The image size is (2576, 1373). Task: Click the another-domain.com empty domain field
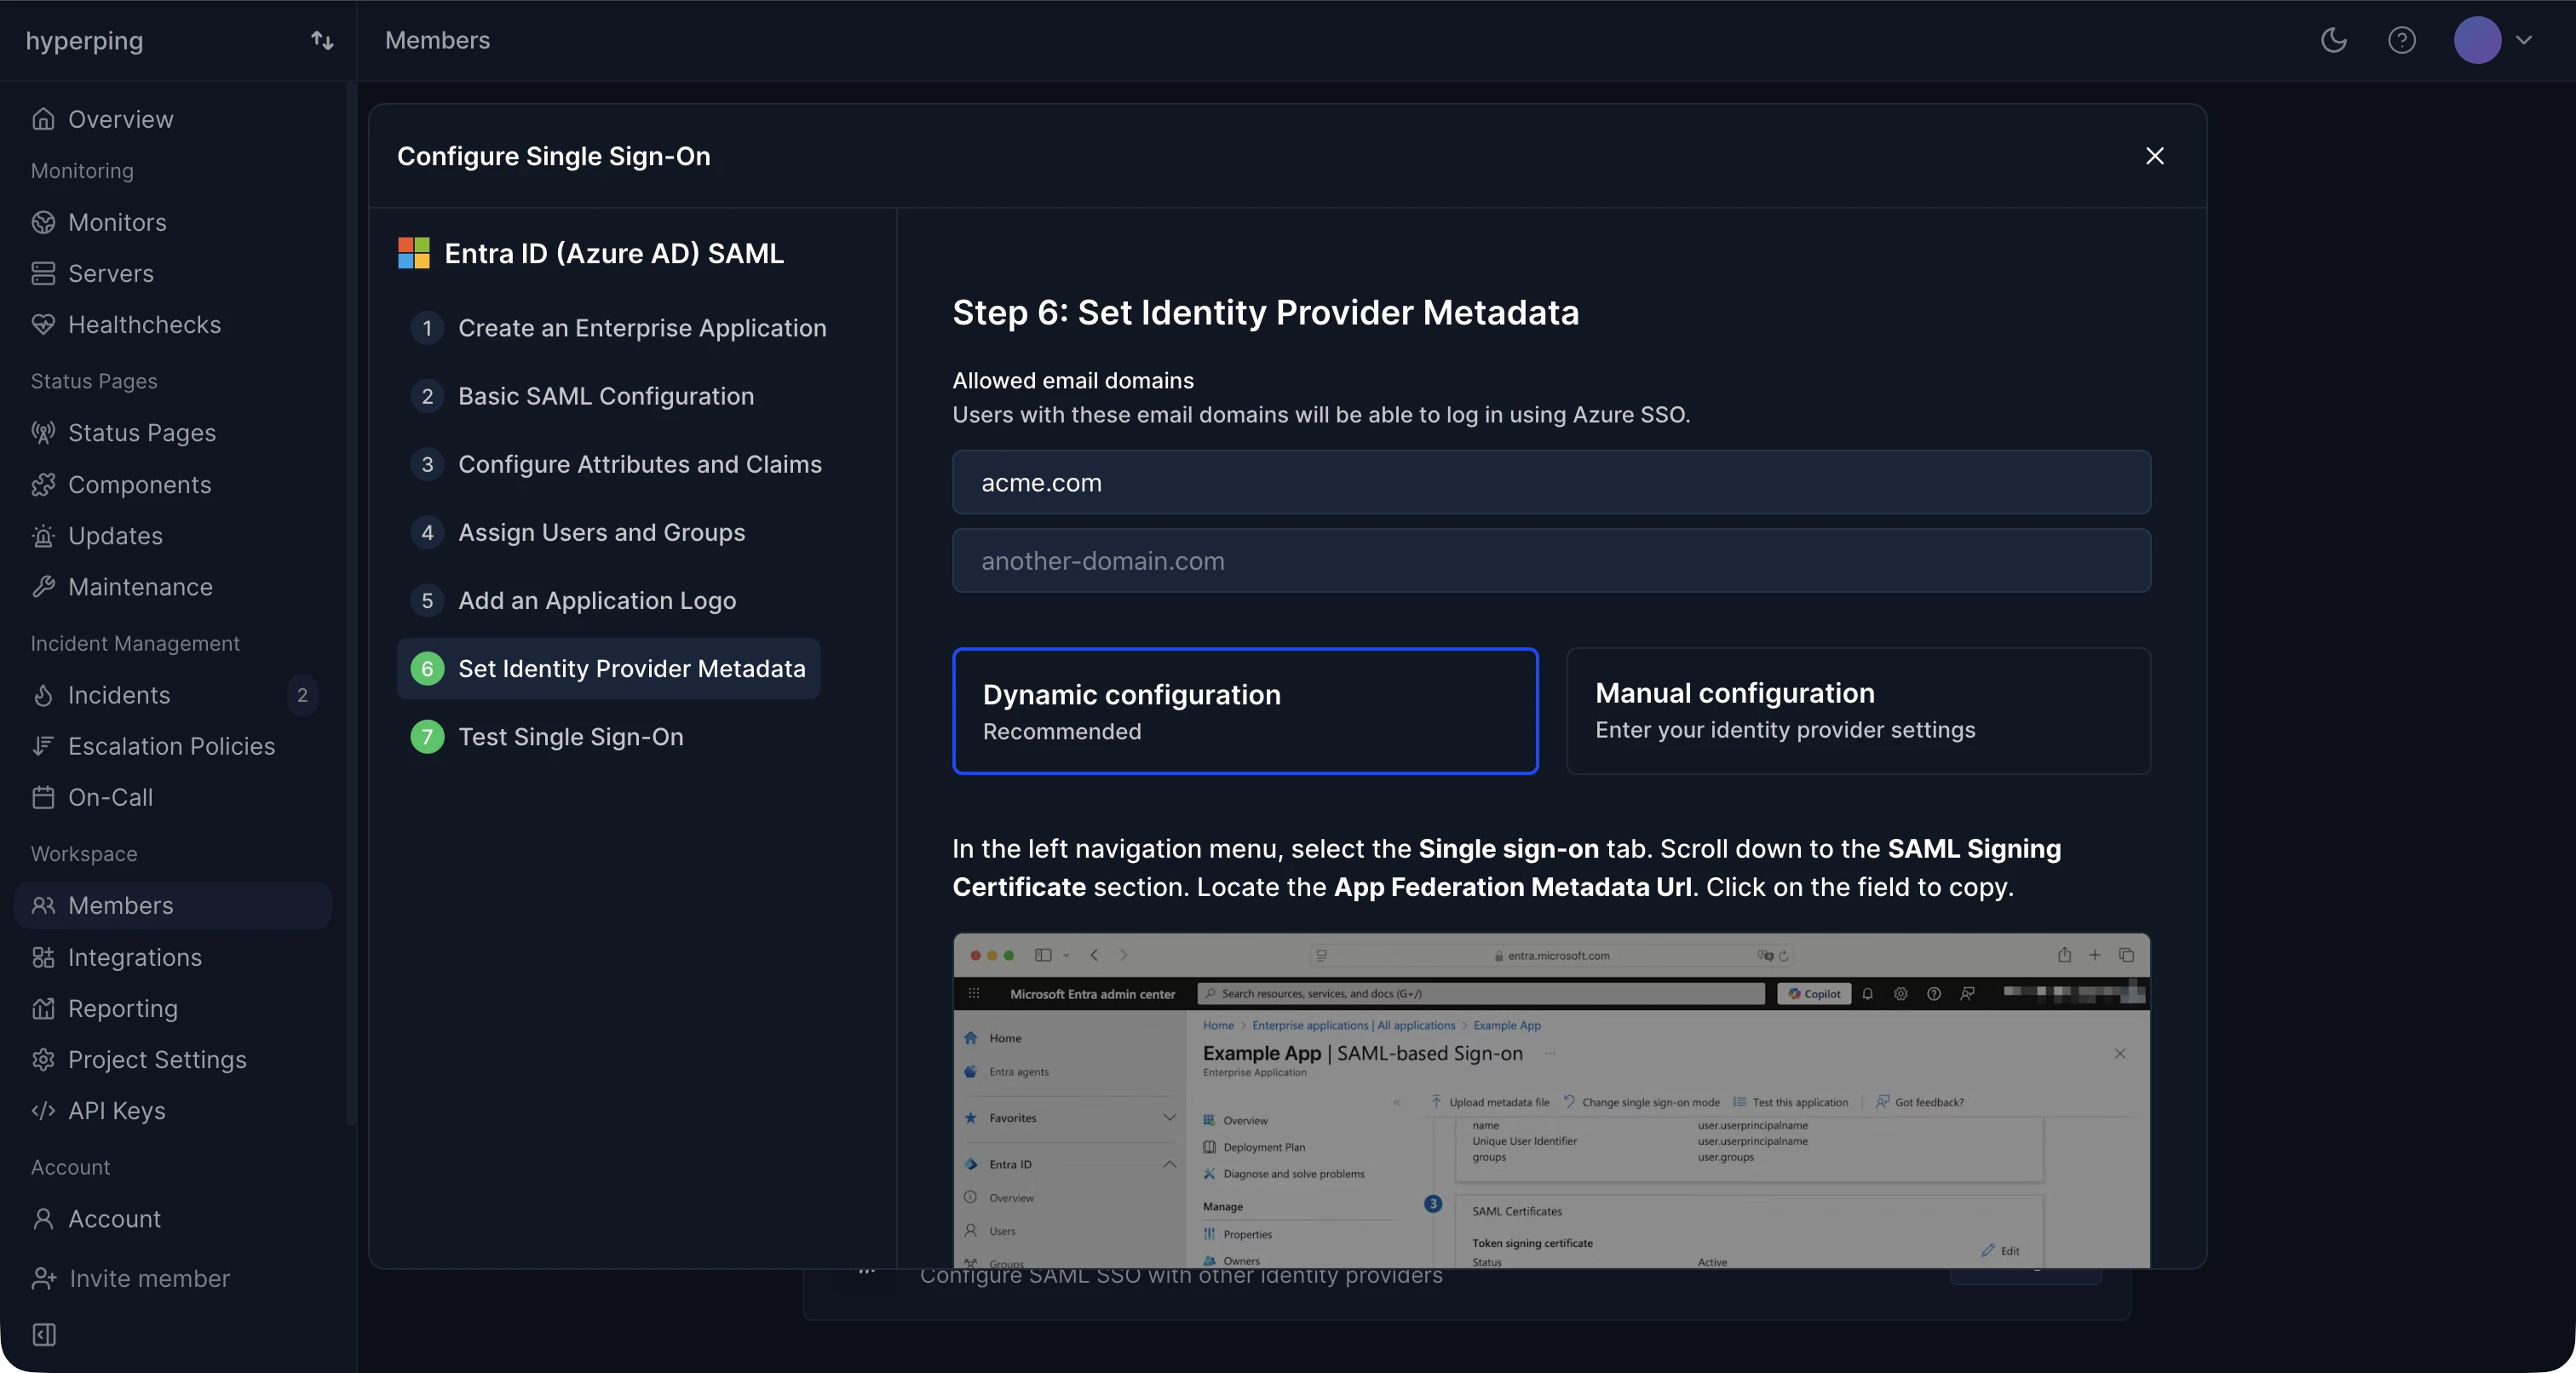click(1551, 560)
